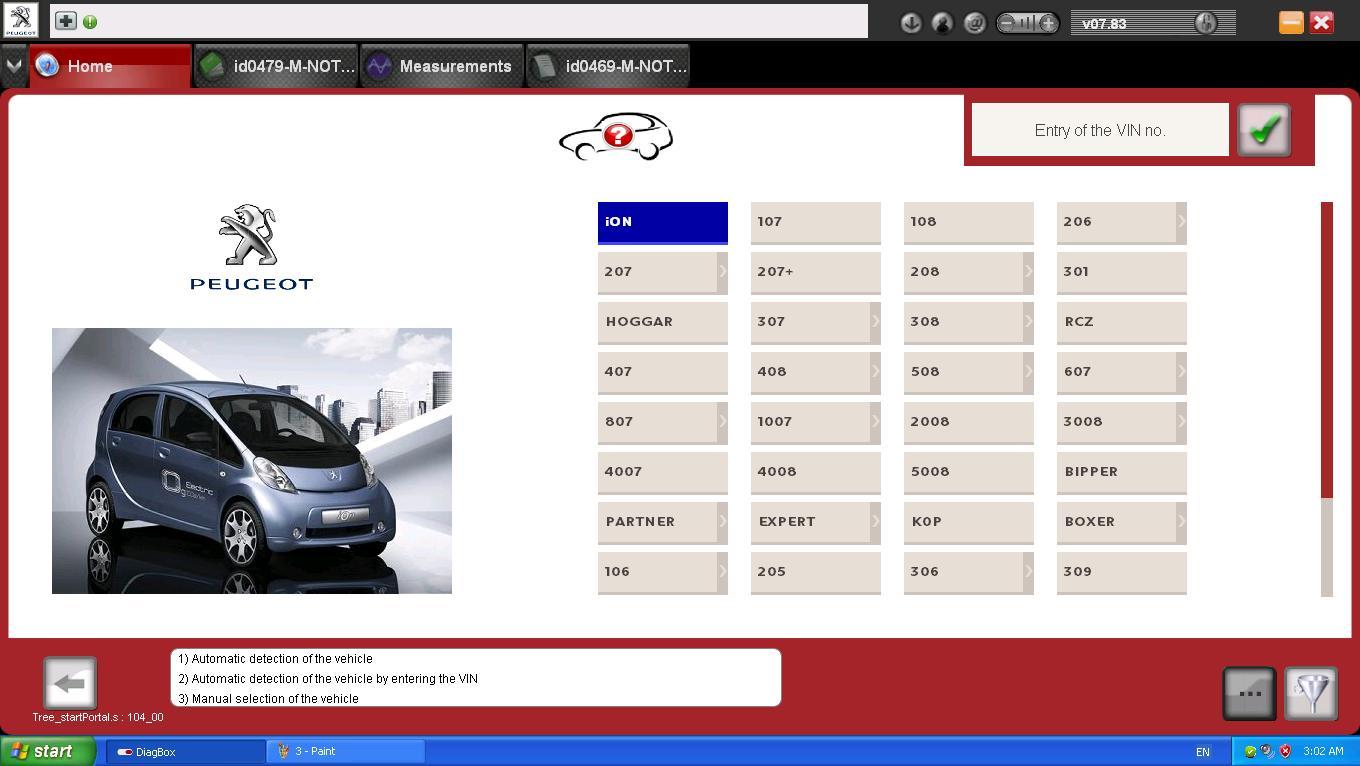Screen dimensions: 1360x766
Task: Click the globe icon on the Home tab
Action: pos(47,66)
